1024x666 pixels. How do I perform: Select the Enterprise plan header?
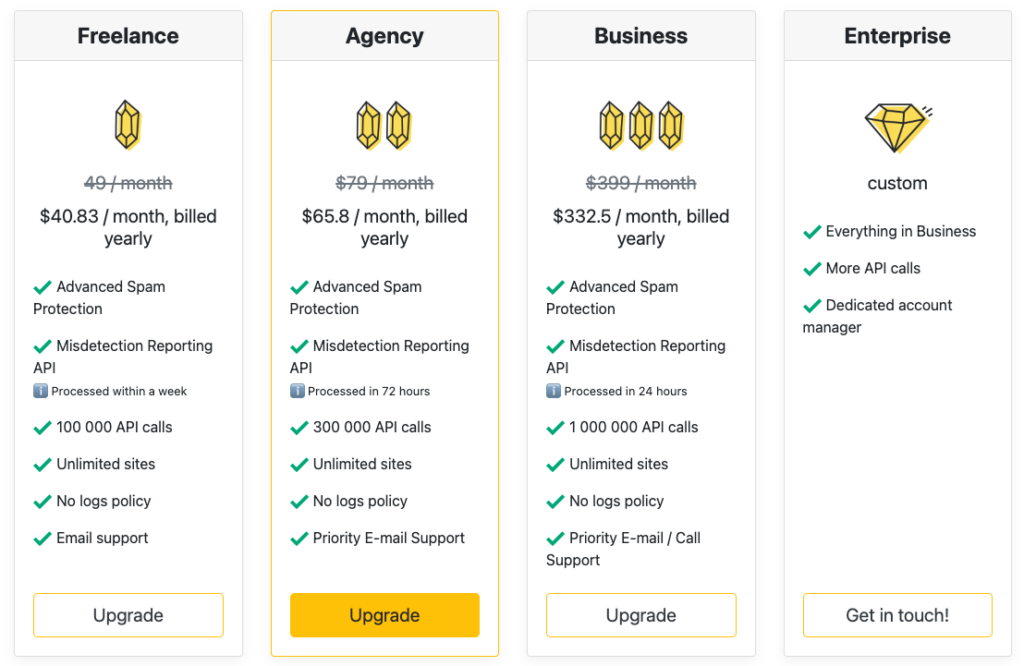click(x=897, y=36)
